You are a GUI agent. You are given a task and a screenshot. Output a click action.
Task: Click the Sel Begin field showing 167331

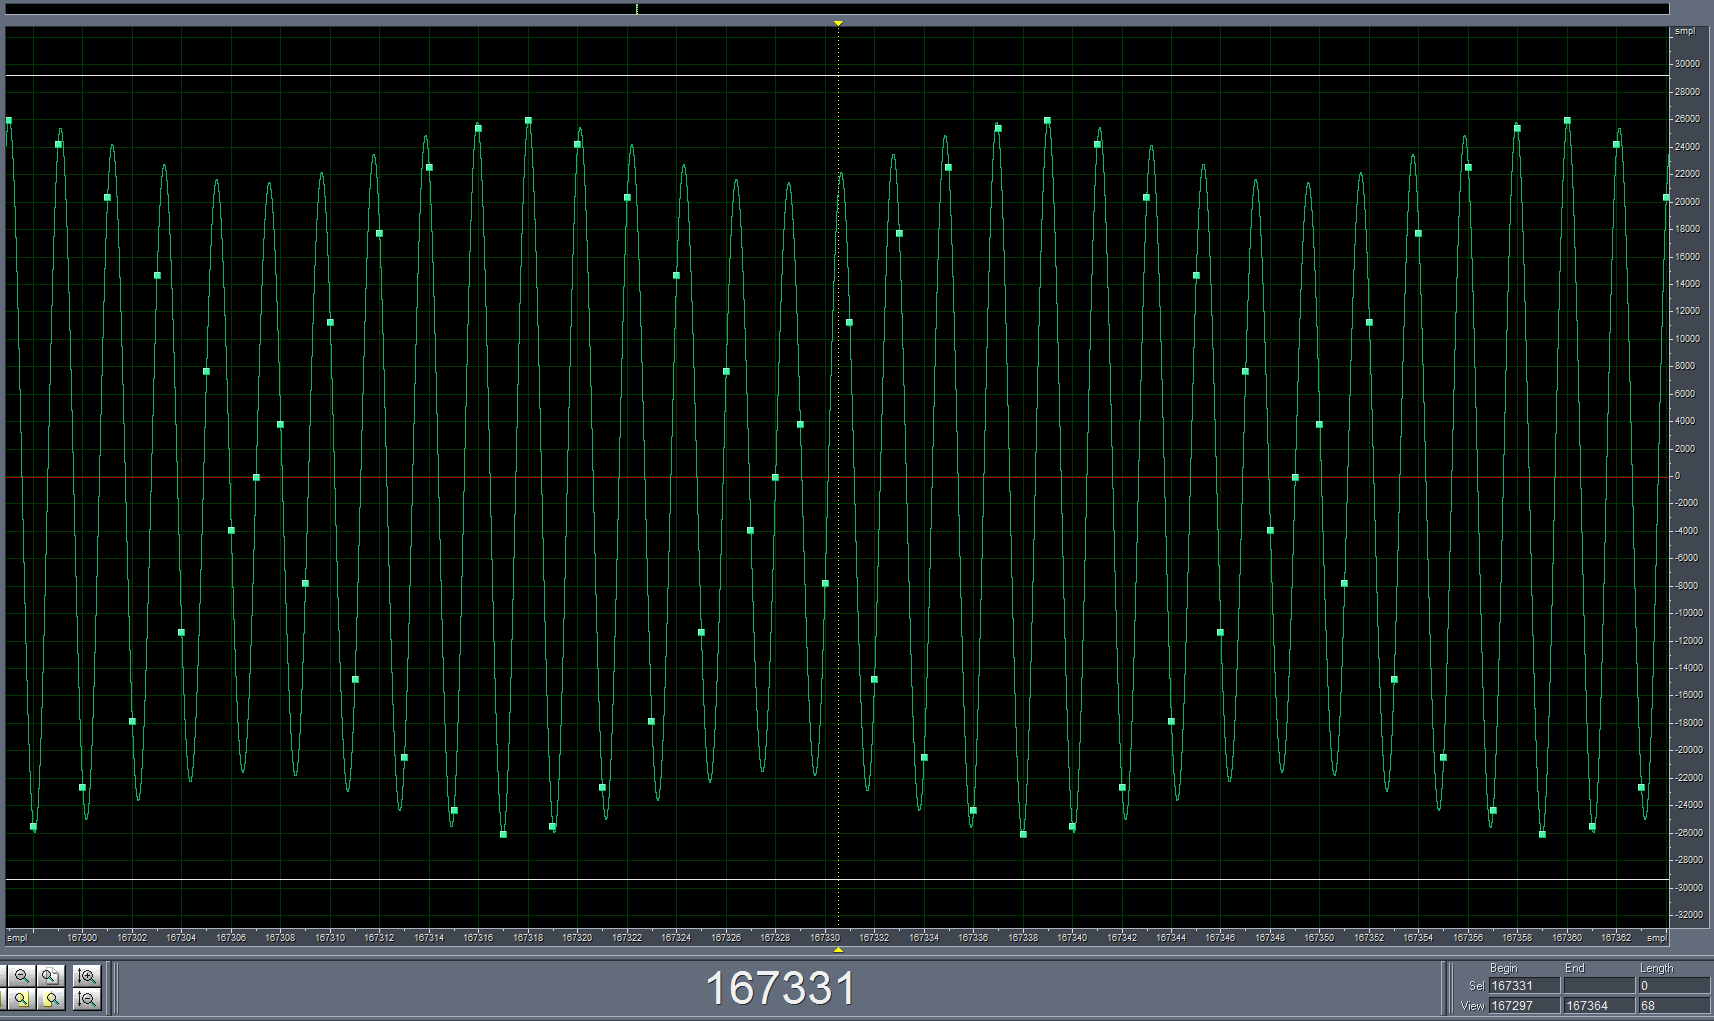point(1525,985)
